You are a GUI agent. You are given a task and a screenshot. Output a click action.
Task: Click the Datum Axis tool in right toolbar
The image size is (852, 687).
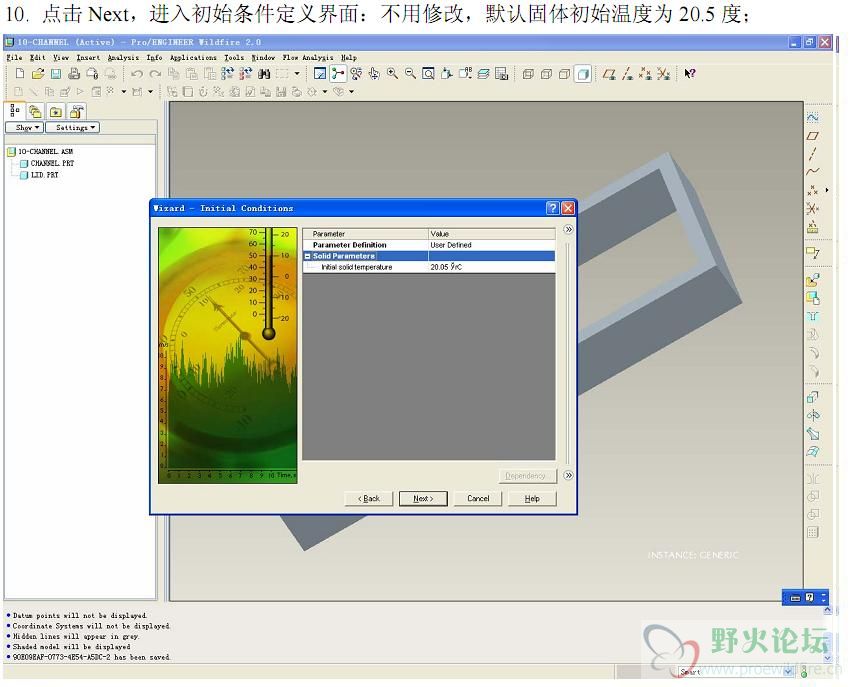812,154
